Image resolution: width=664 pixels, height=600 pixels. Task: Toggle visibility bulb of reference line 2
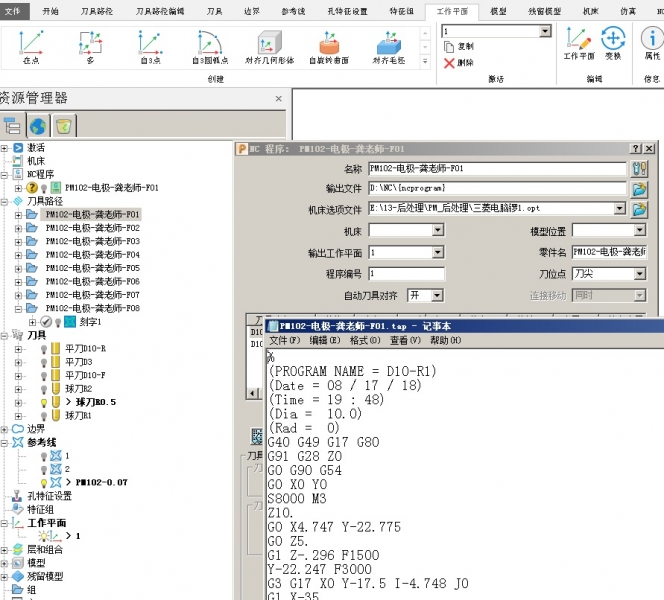click(44, 470)
